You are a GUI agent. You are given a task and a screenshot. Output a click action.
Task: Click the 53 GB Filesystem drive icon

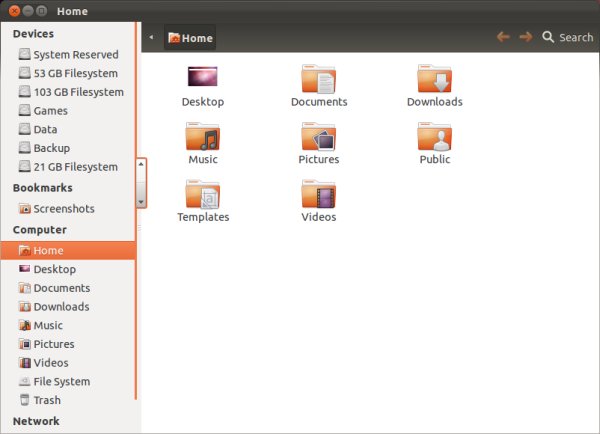click(24, 73)
